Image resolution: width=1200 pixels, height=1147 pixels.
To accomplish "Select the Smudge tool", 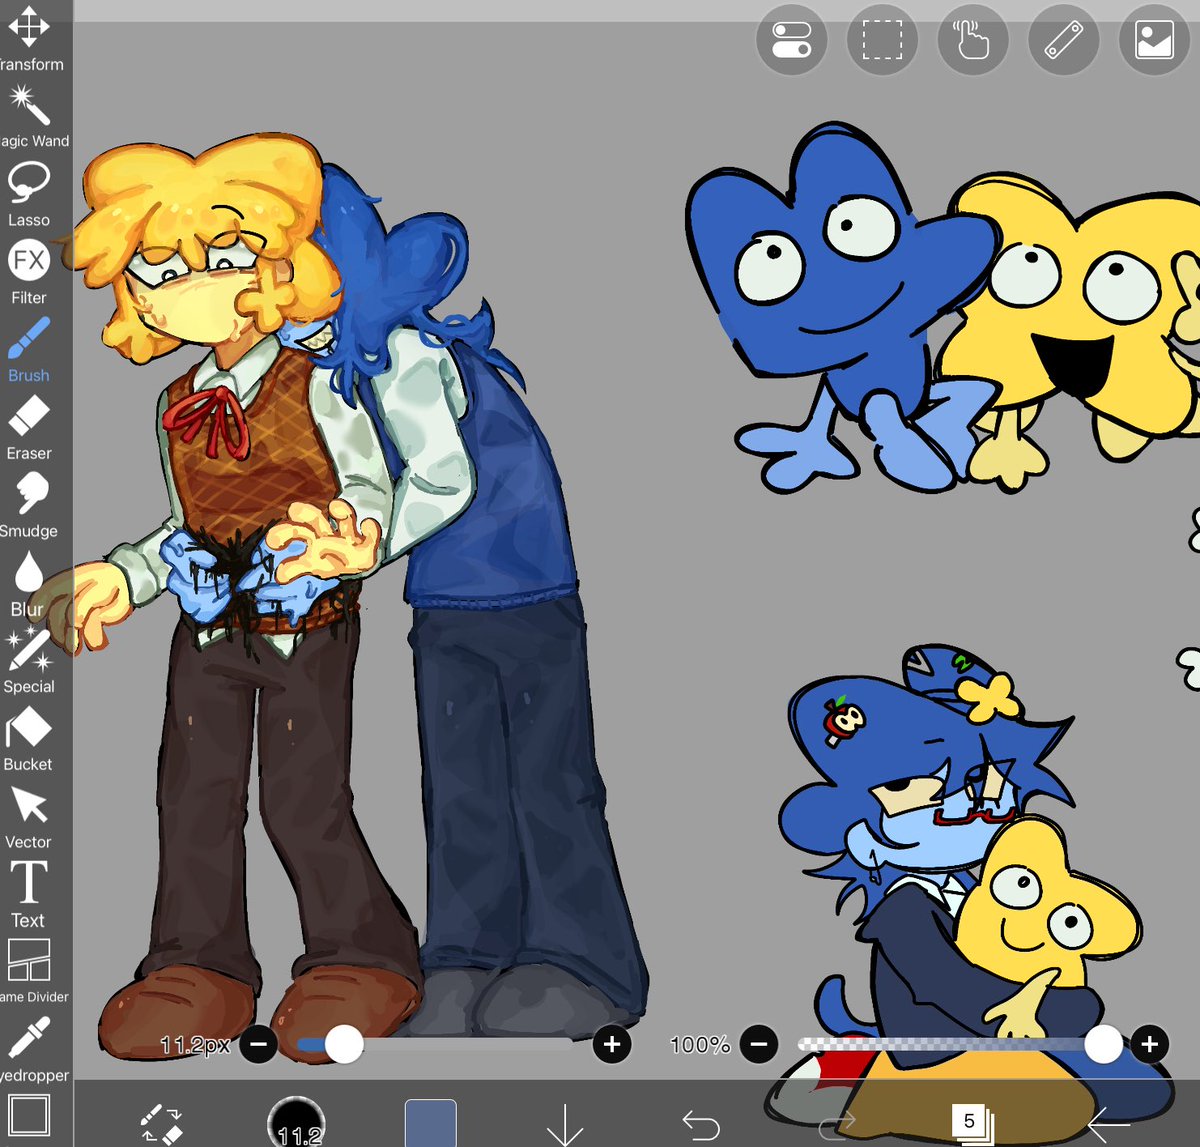I will pyautogui.click(x=29, y=506).
